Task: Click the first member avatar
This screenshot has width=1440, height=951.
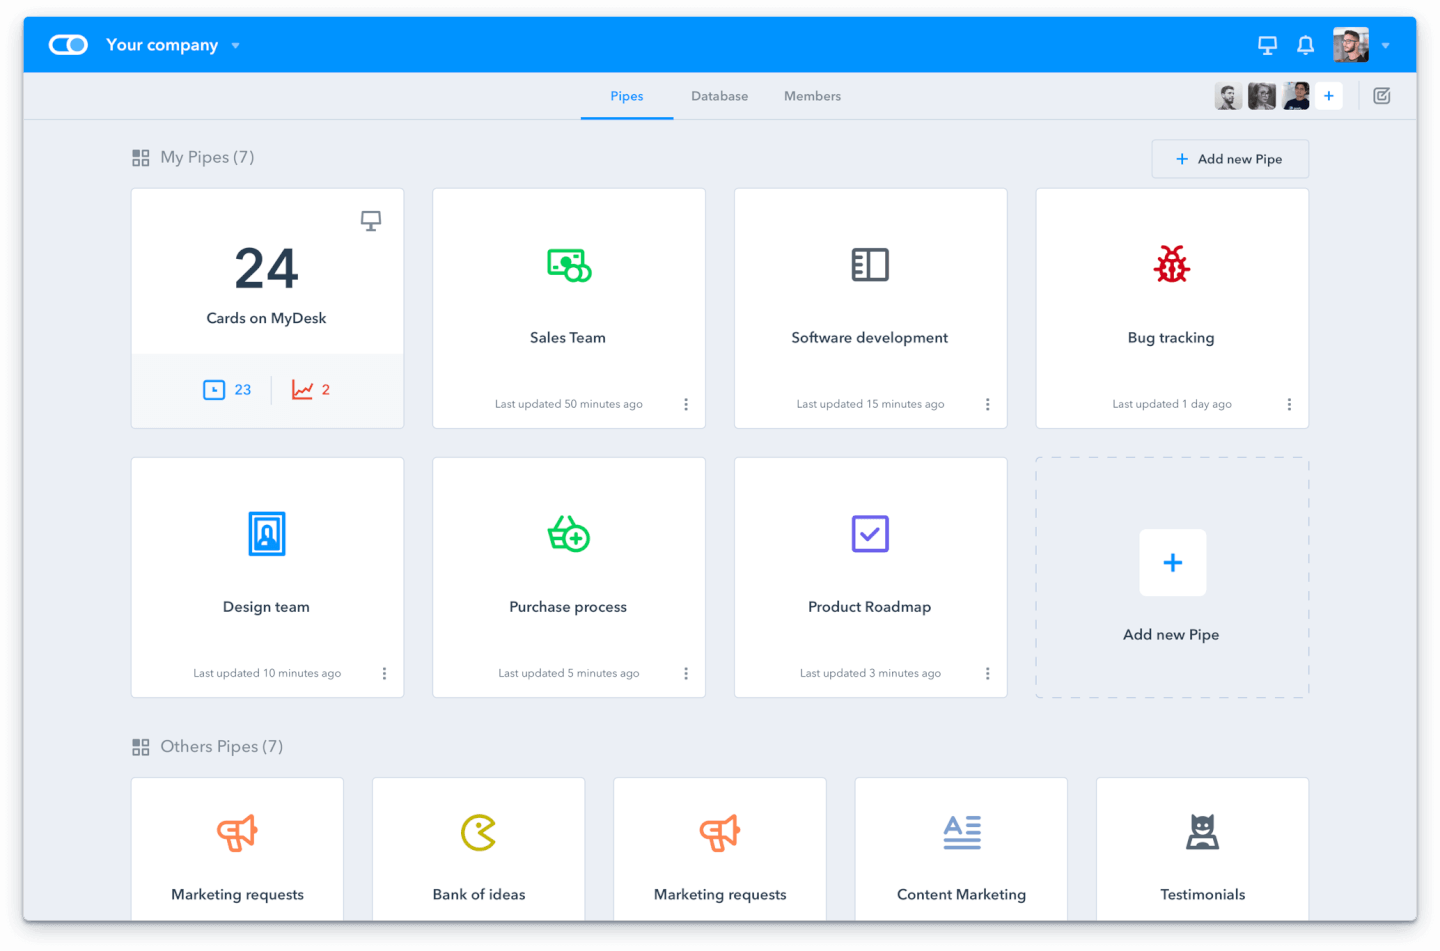Action: pyautogui.click(x=1228, y=96)
